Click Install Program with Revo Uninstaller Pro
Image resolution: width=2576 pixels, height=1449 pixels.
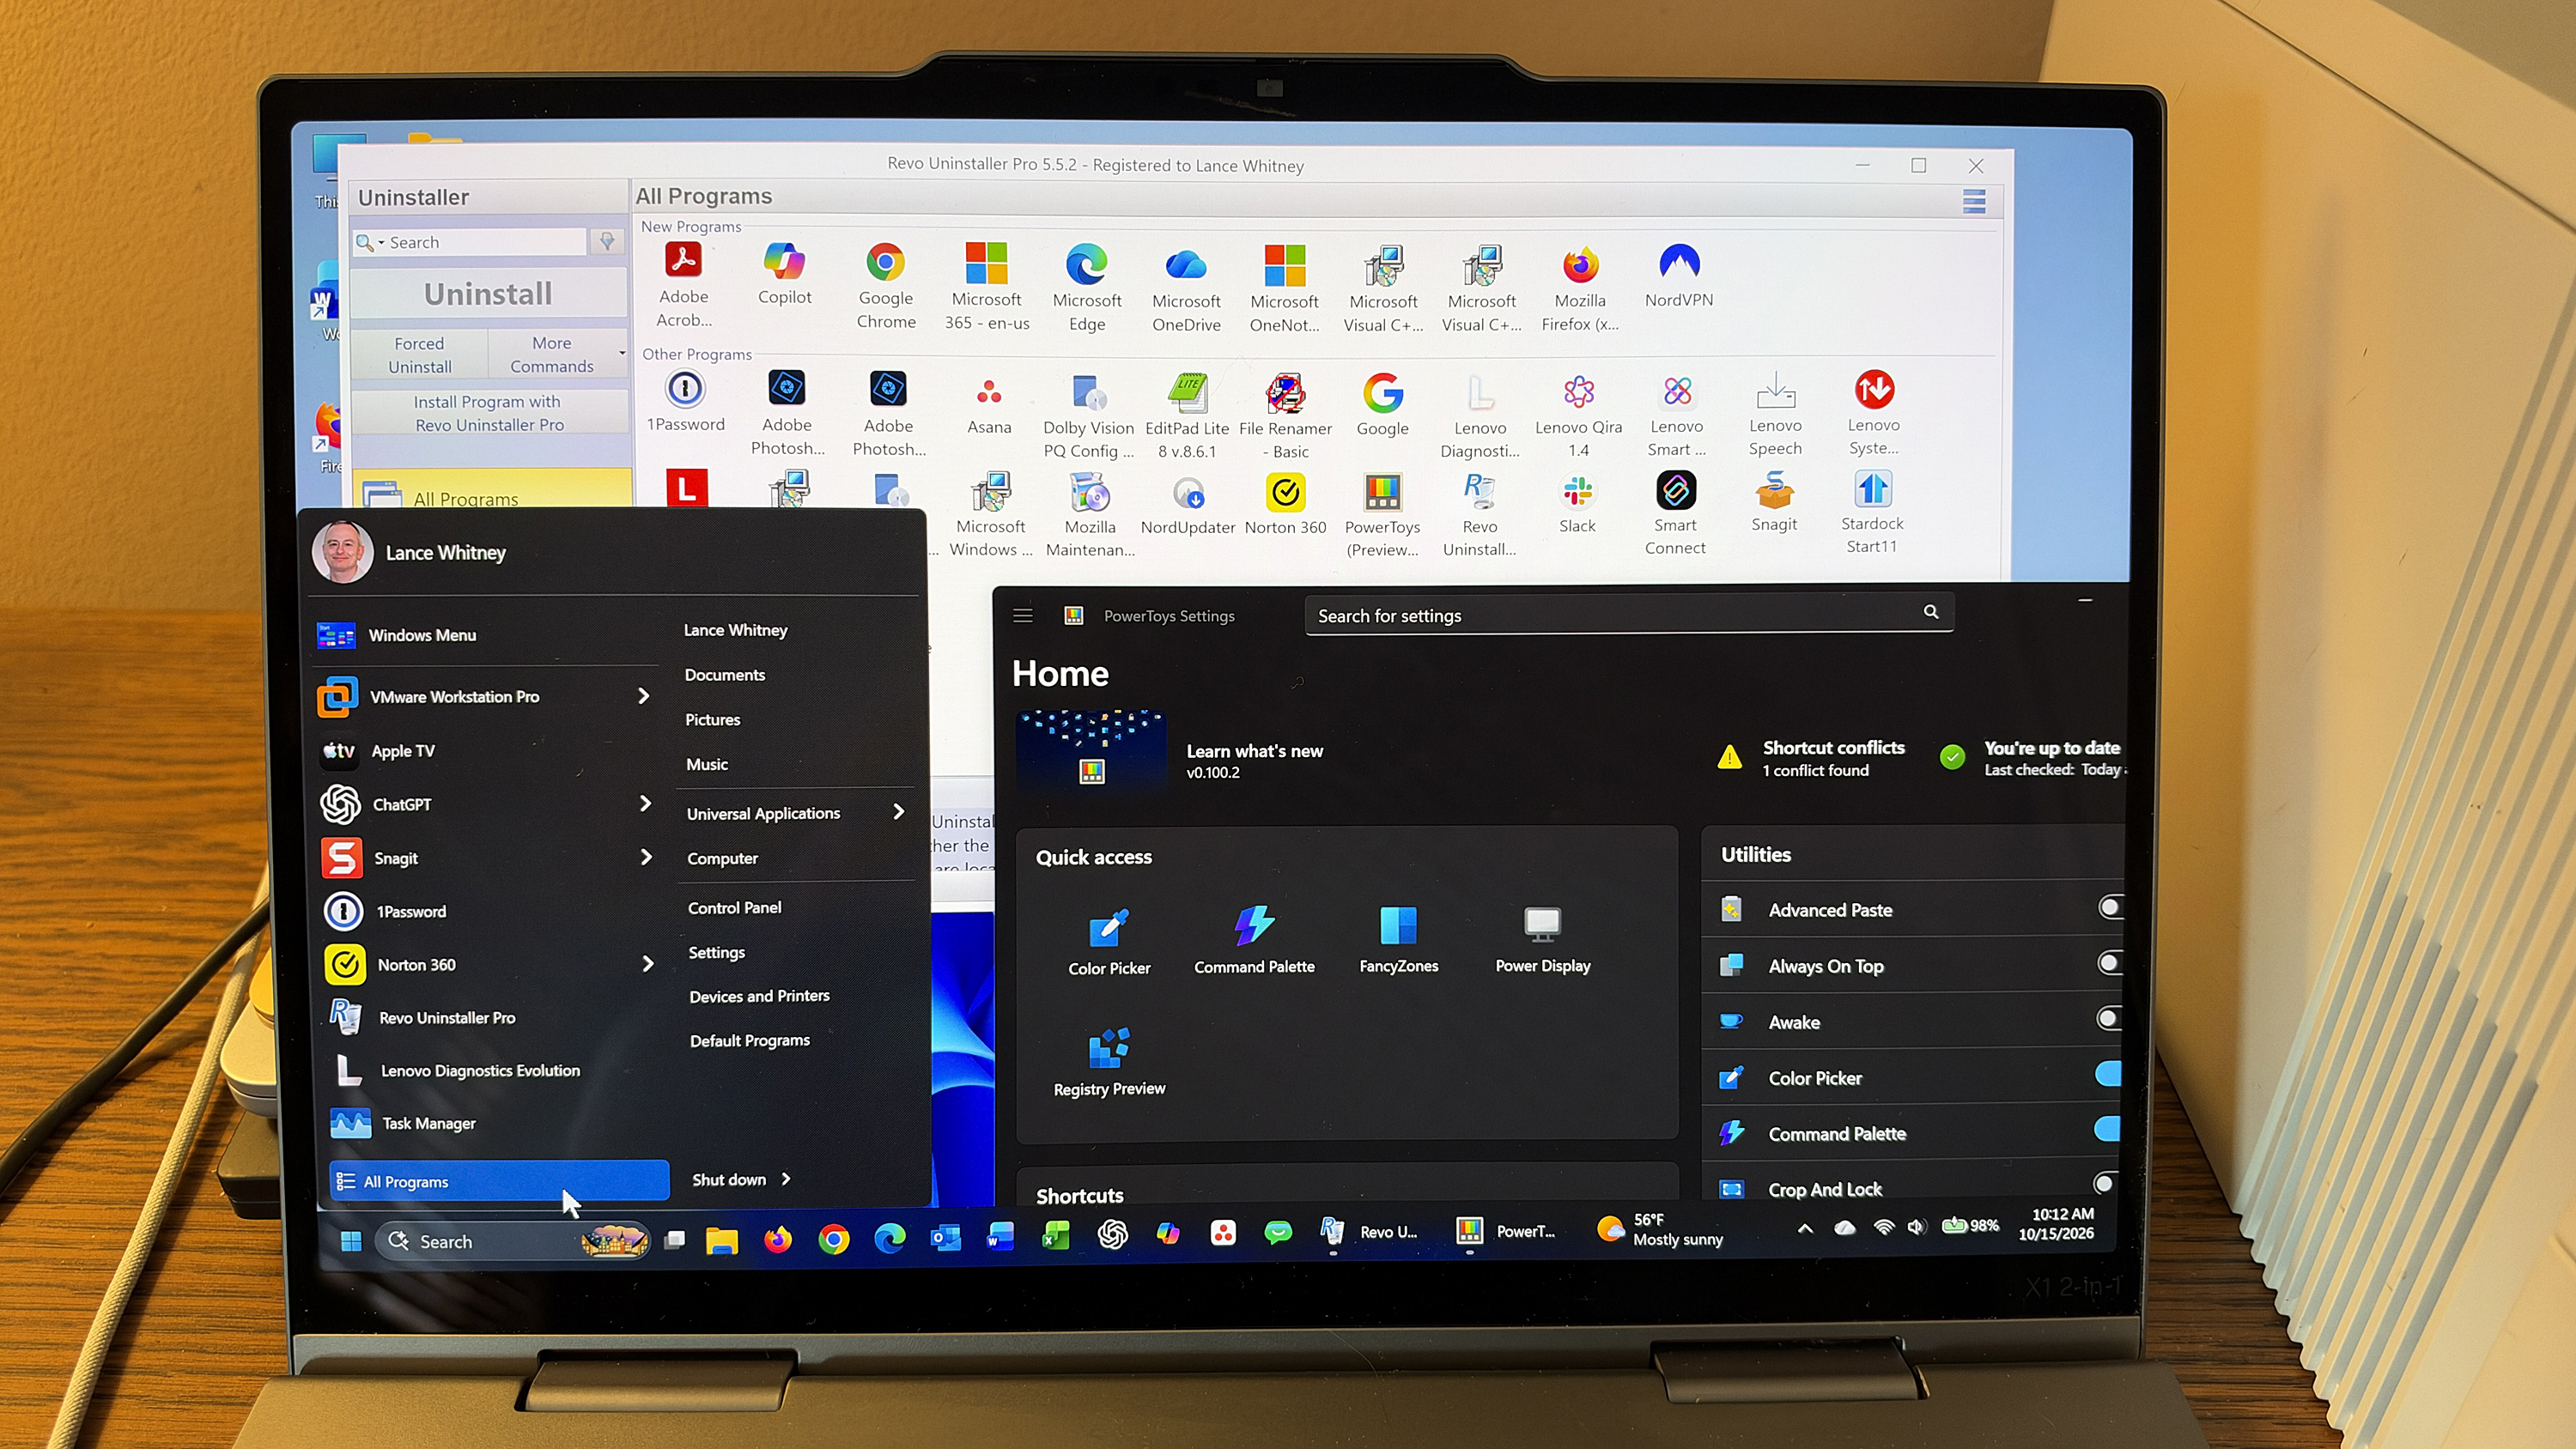click(489, 413)
